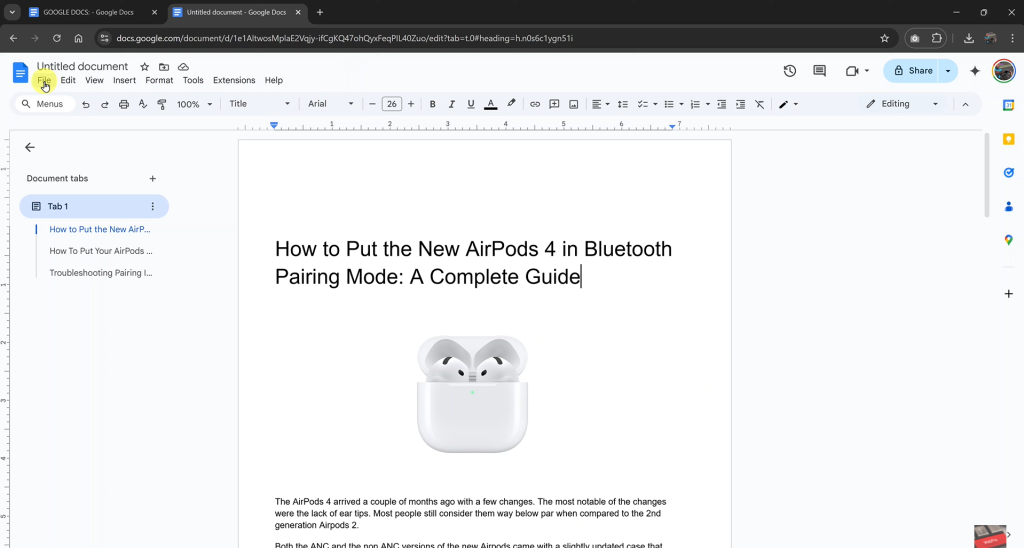This screenshot has width=1024, height=548.
Task: Open the Insert menu
Action: point(124,80)
